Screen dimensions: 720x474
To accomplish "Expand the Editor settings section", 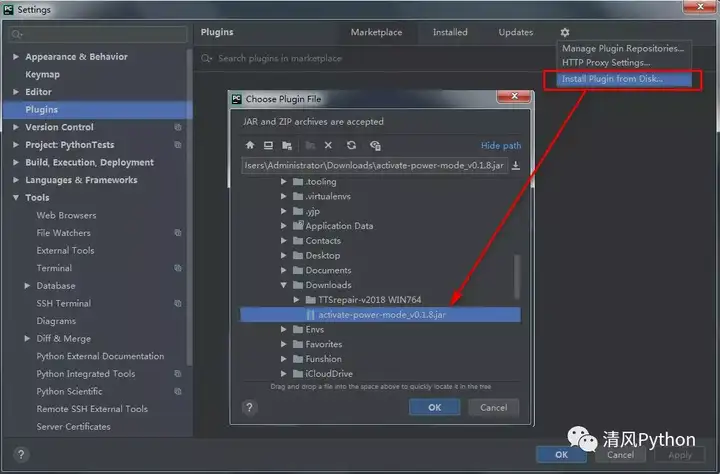I will coord(16,92).
